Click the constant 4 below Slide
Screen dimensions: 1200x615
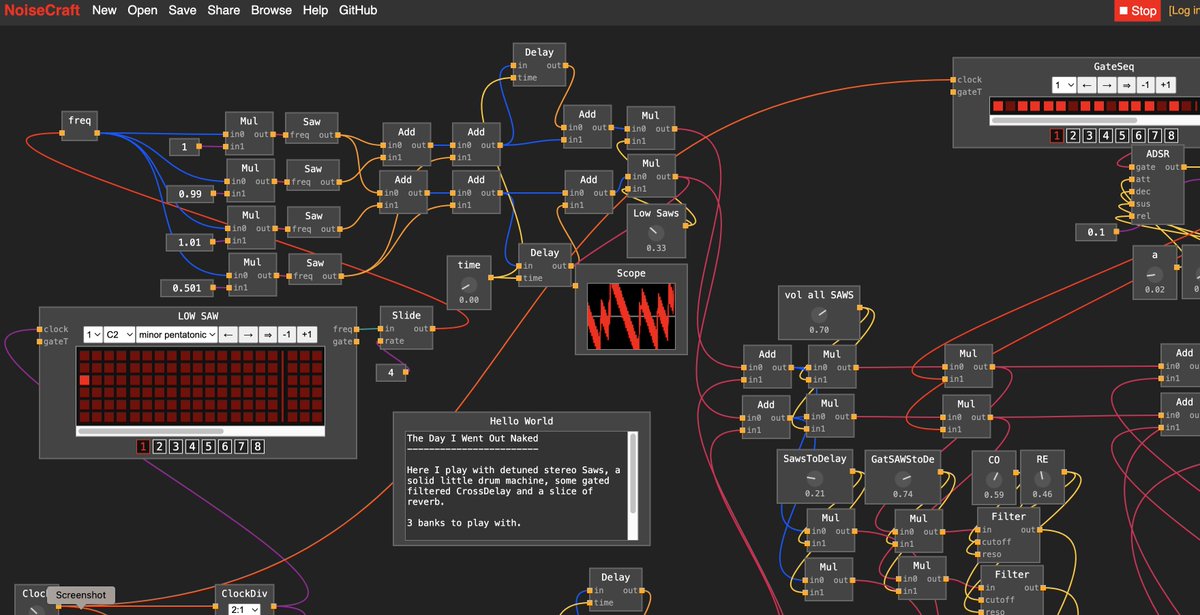click(x=391, y=373)
